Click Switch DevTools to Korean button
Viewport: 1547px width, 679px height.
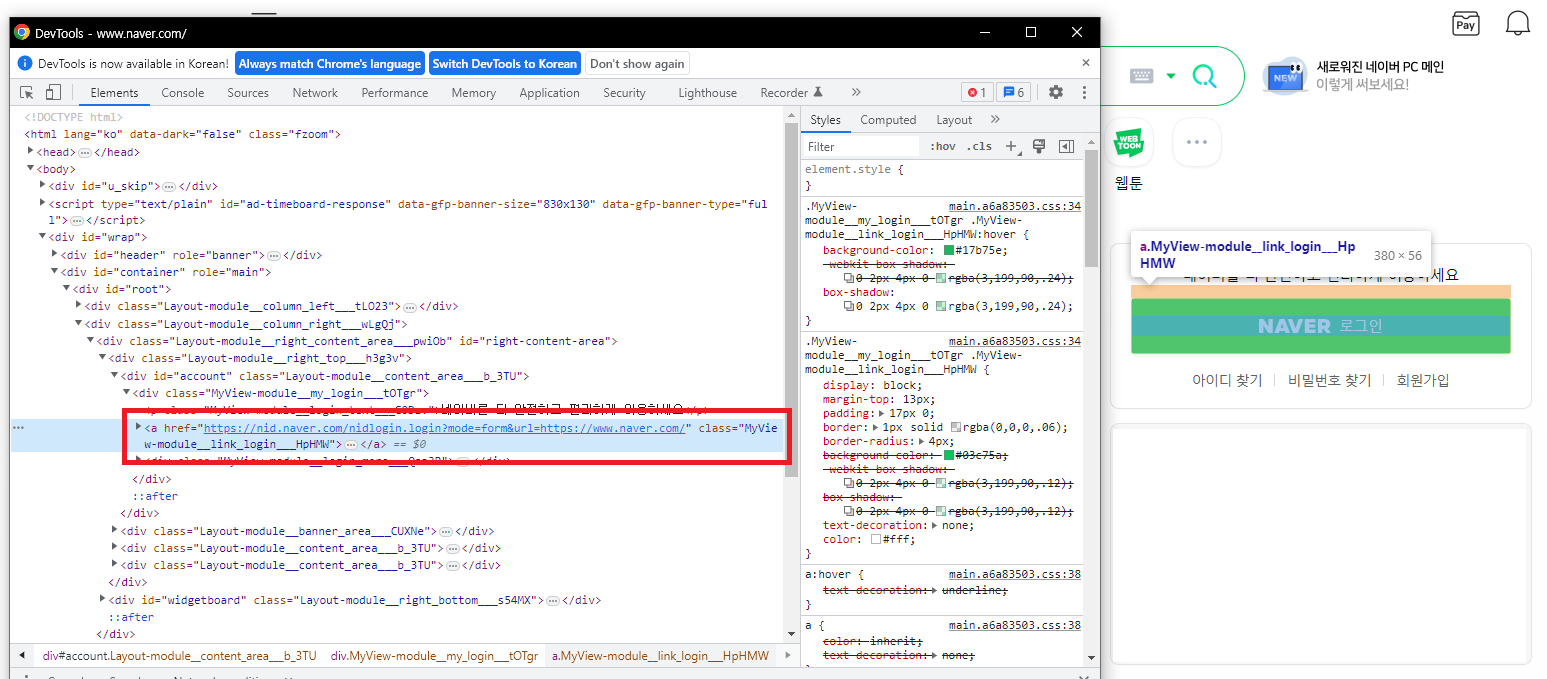click(x=505, y=63)
